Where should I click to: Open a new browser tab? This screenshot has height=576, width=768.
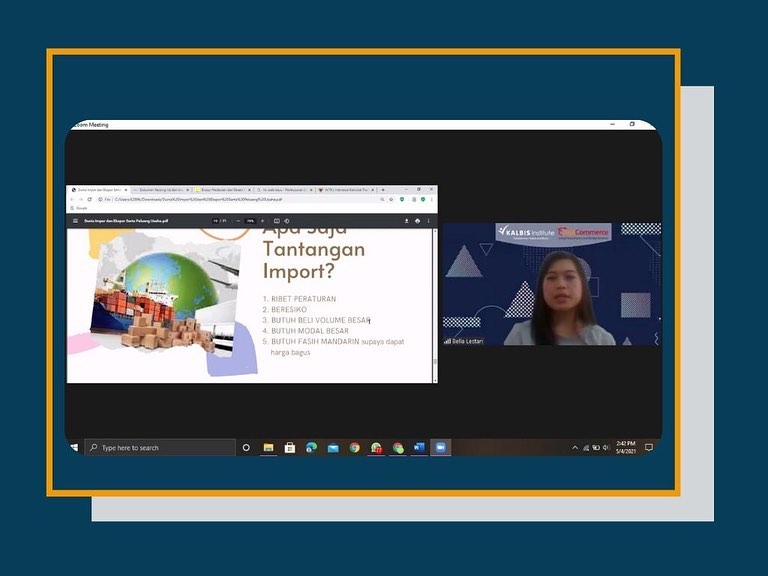(383, 189)
